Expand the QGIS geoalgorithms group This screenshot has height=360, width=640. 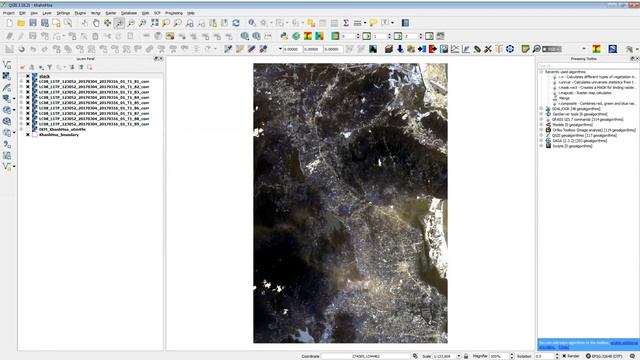tap(542, 136)
